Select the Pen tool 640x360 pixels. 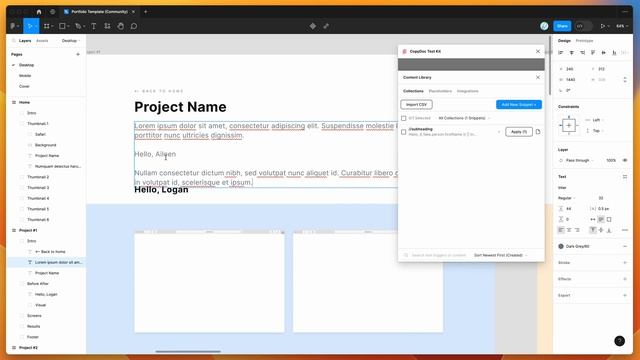click(78, 26)
